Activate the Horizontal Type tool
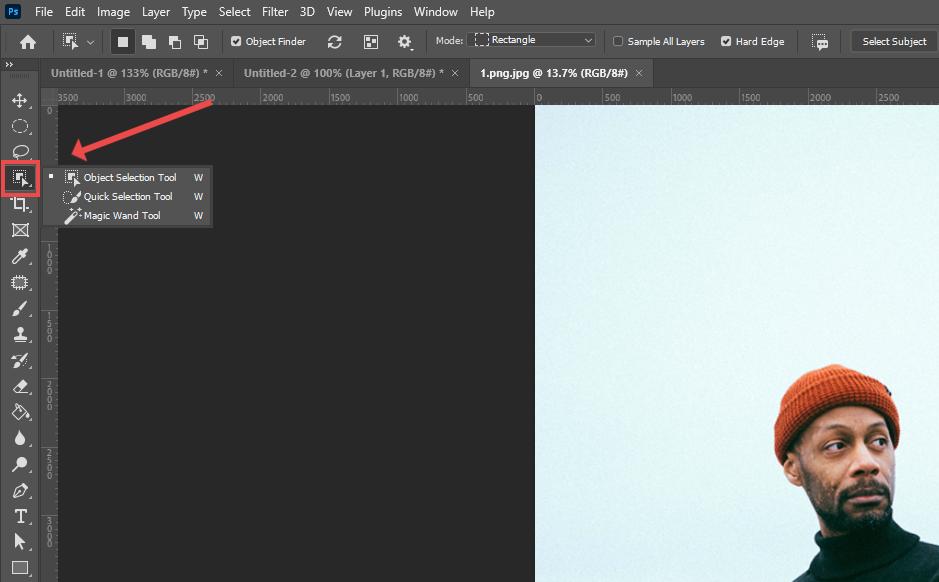Viewport: 939px width, 582px height. (x=21, y=516)
